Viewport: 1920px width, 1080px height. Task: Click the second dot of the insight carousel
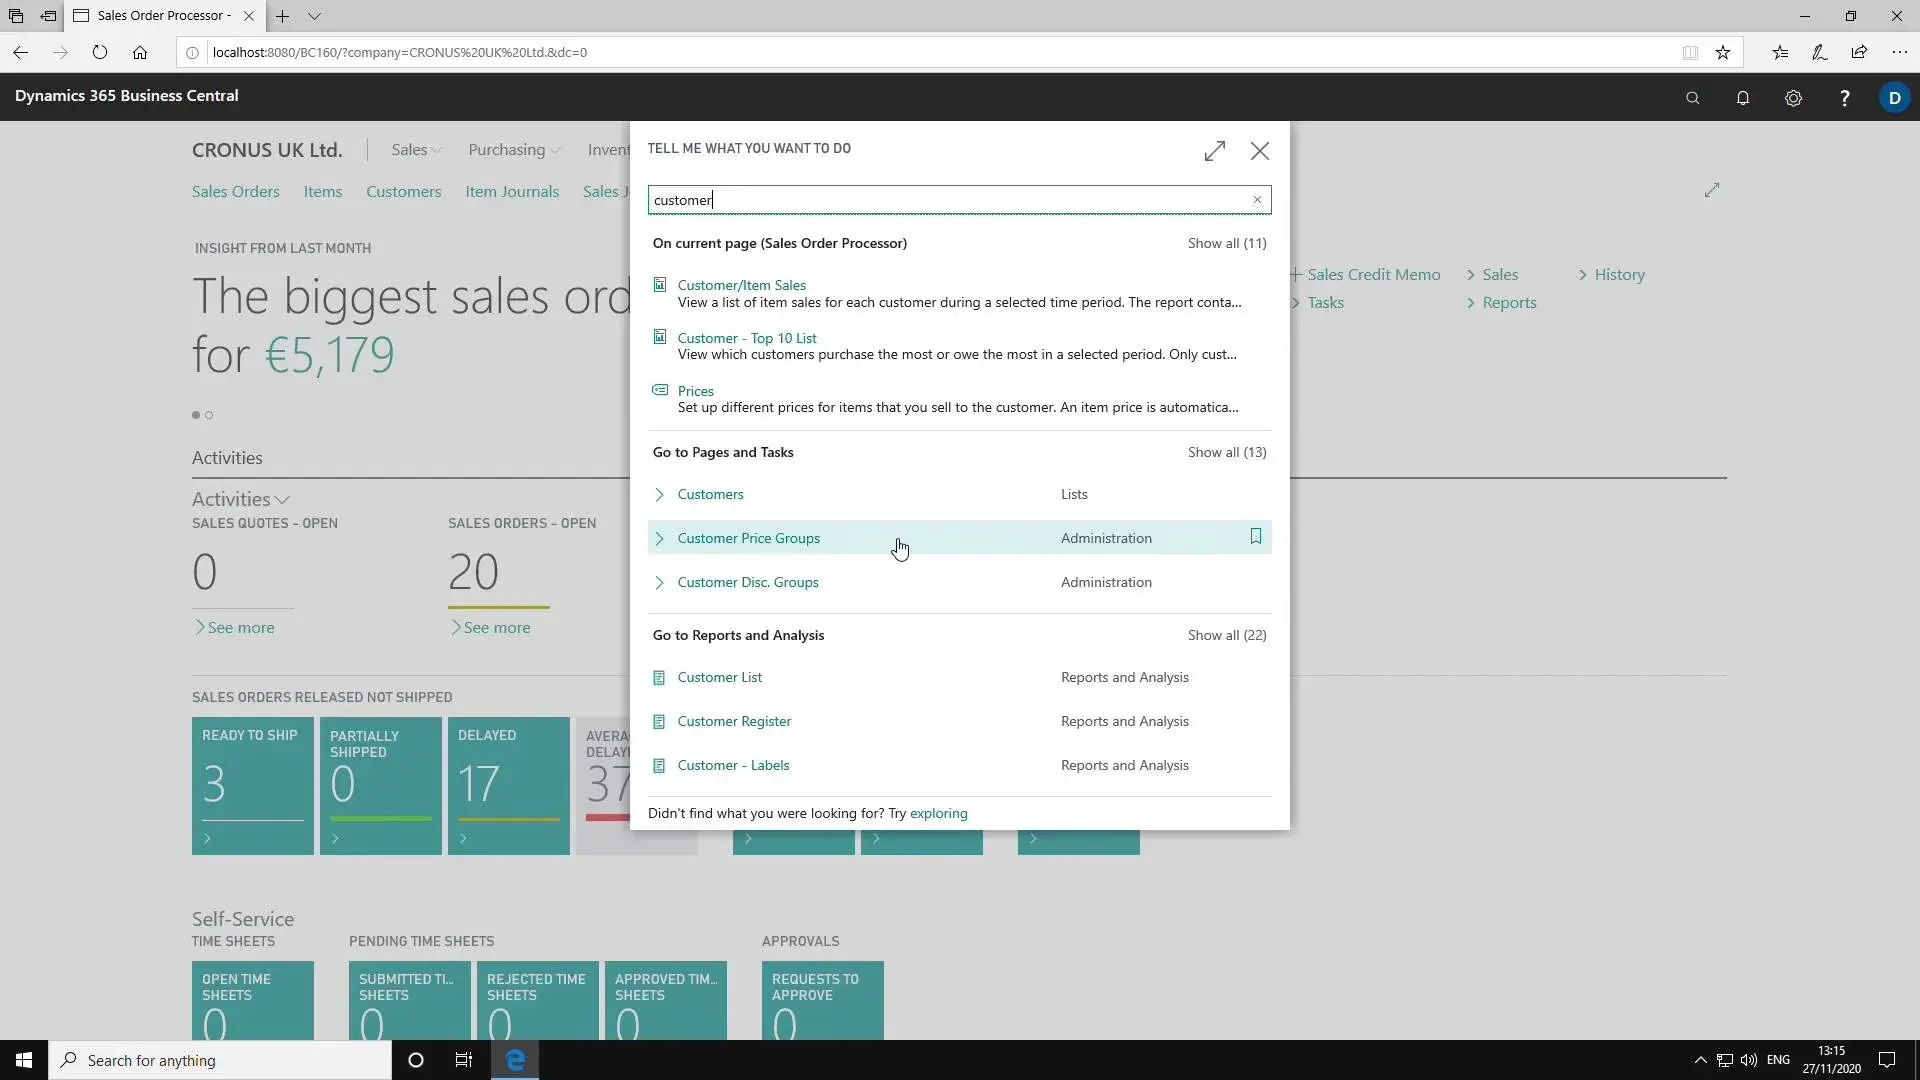209,415
